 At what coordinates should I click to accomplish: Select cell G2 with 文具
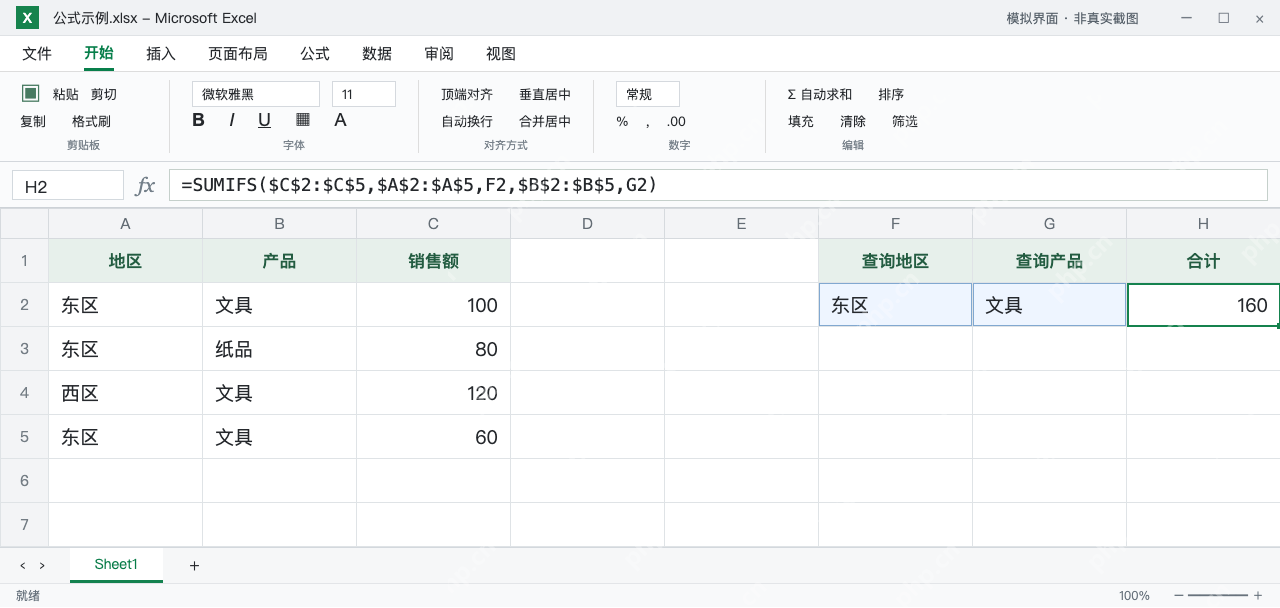click(x=1050, y=305)
